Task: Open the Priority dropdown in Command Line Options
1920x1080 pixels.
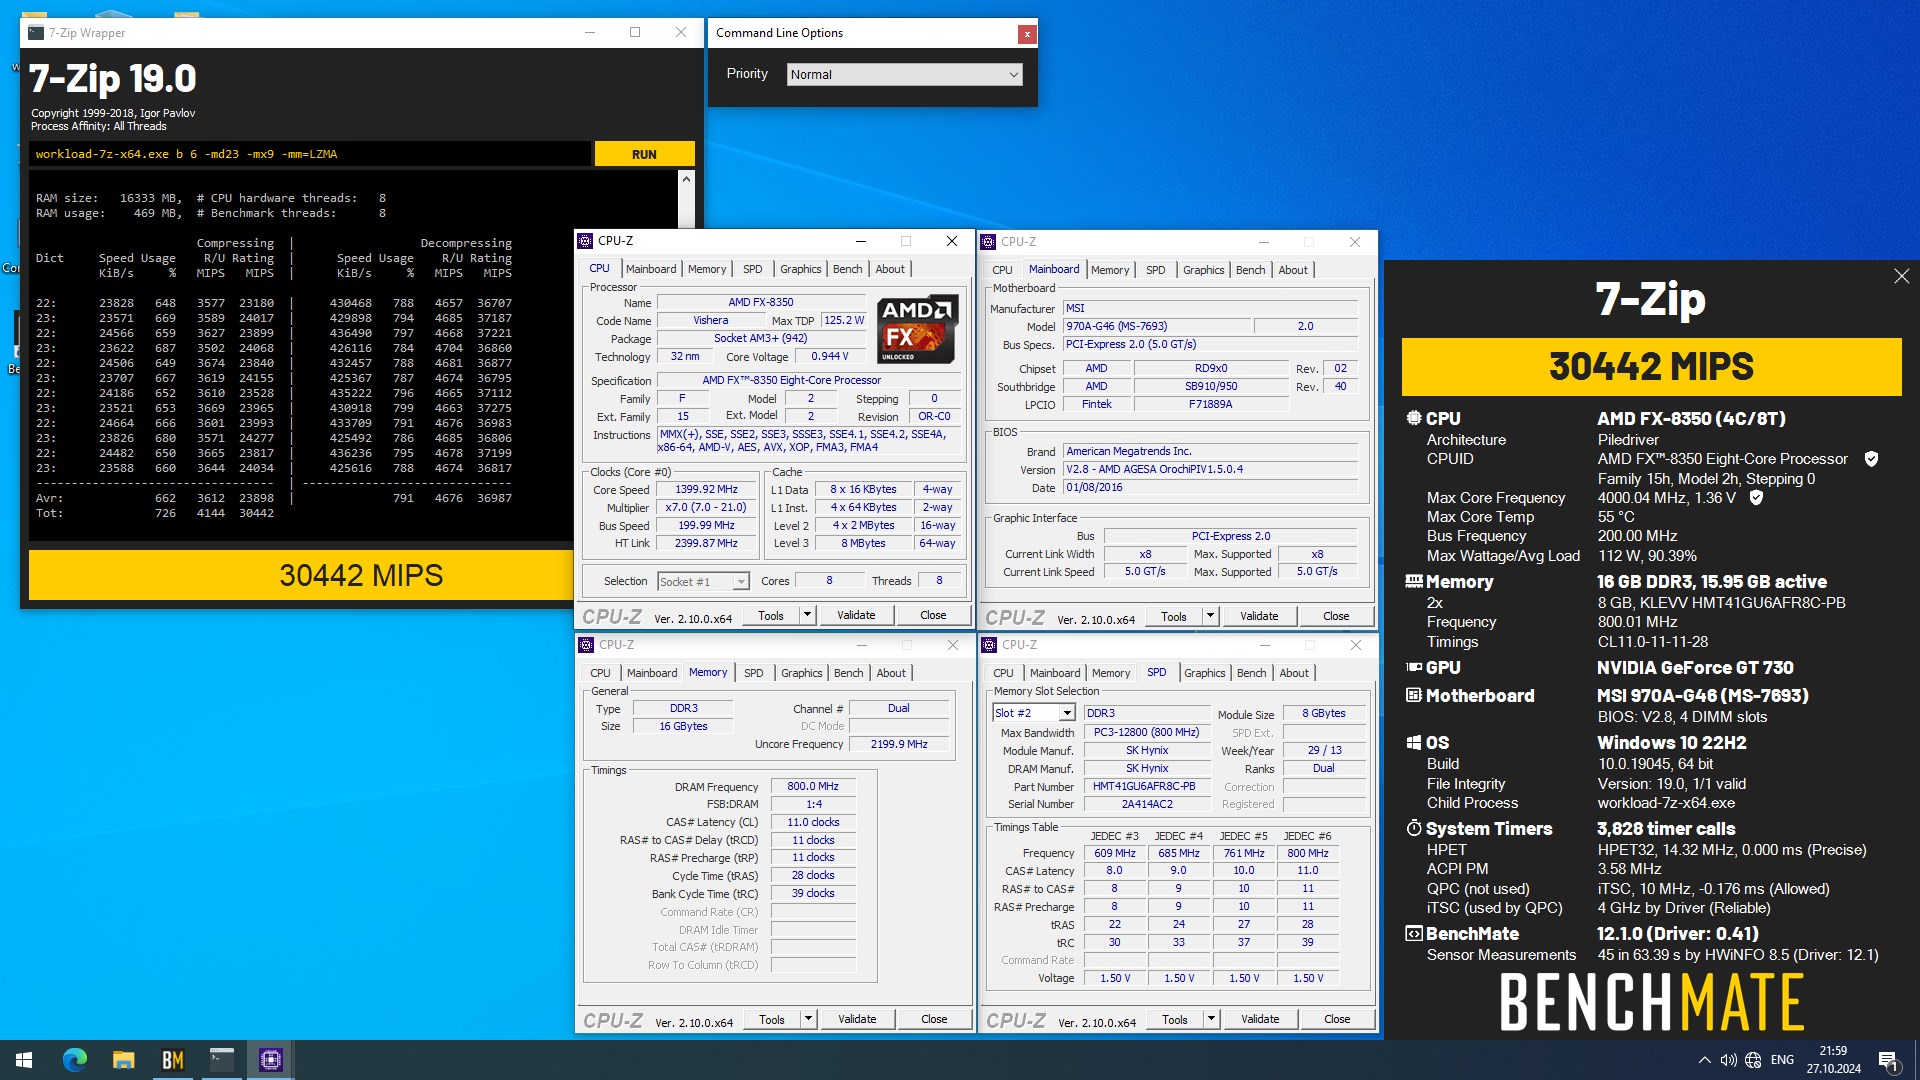Action: tap(904, 74)
